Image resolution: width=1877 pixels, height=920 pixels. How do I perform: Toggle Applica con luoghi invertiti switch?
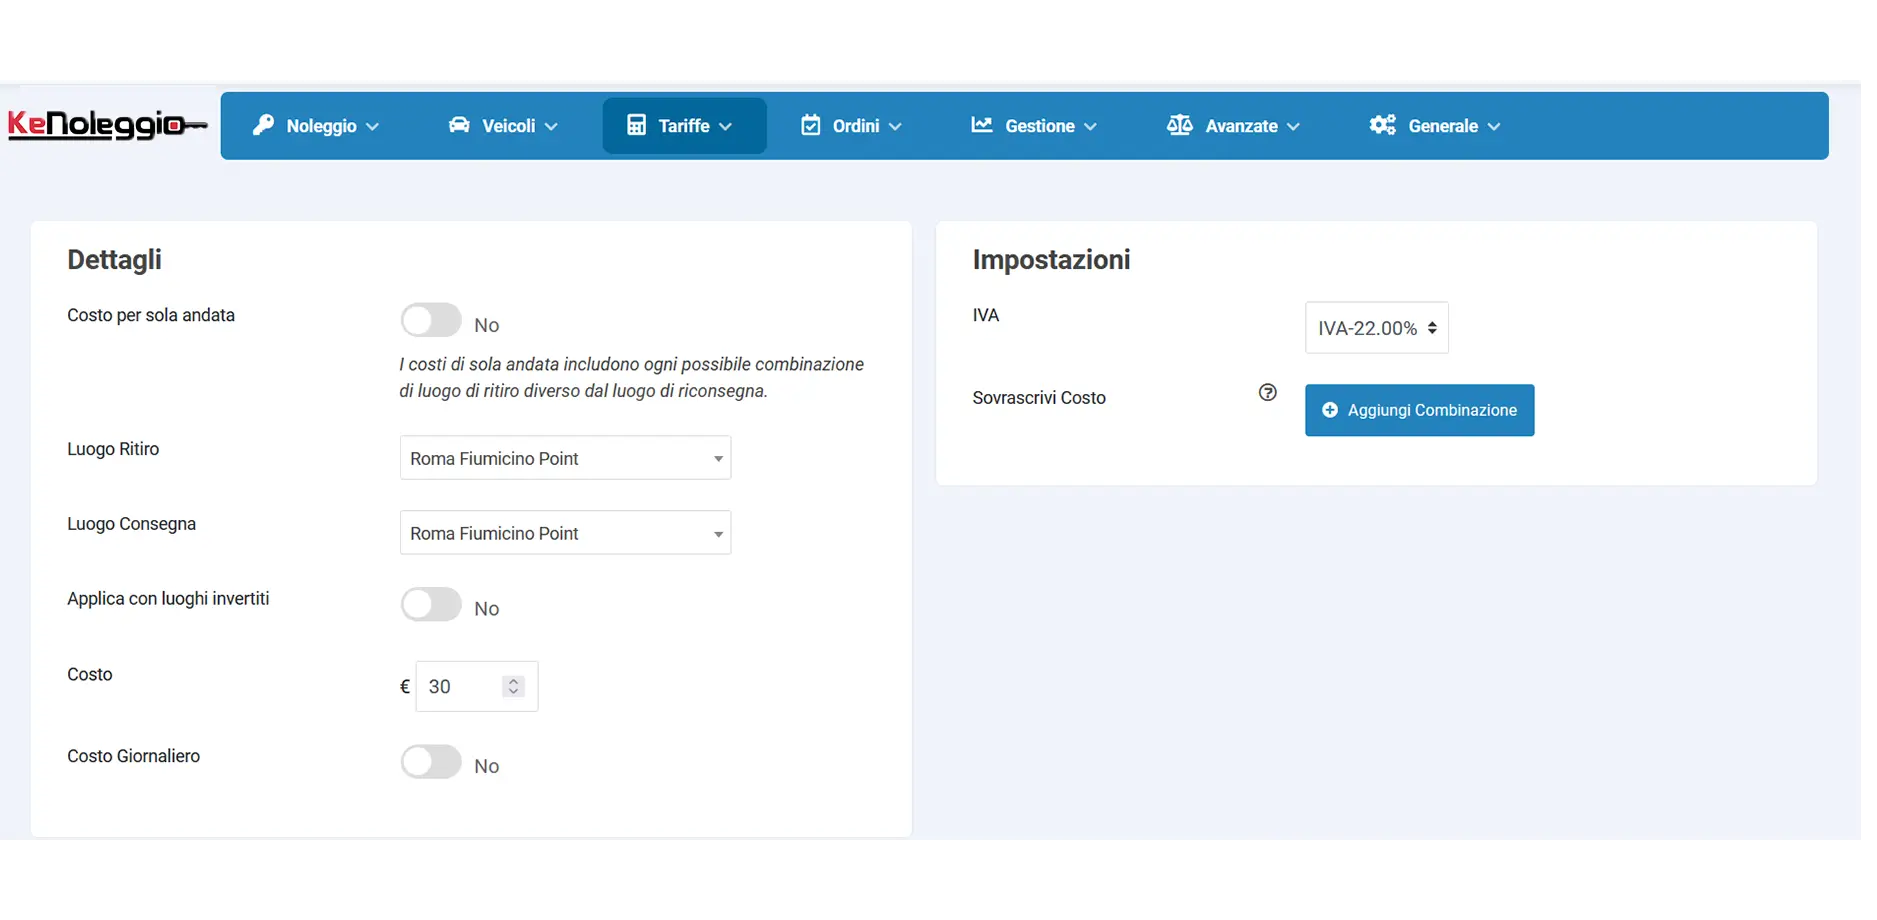tap(431, 605)
